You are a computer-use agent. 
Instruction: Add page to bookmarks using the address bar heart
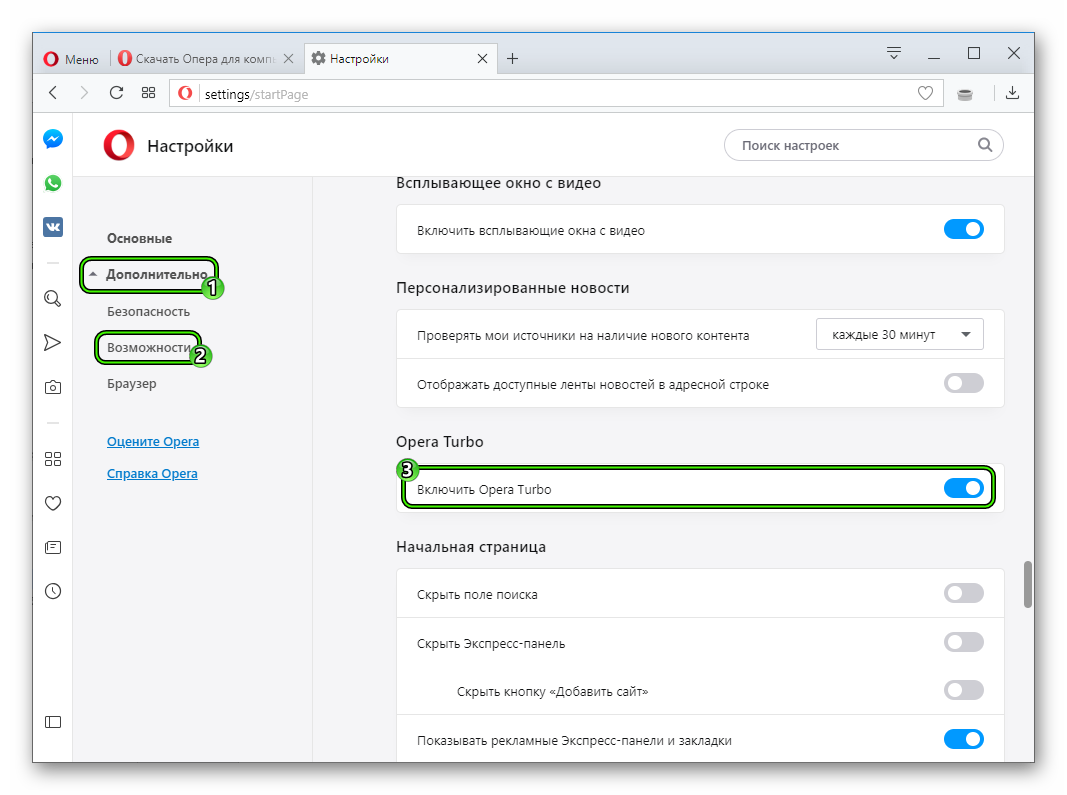point(925,93)
